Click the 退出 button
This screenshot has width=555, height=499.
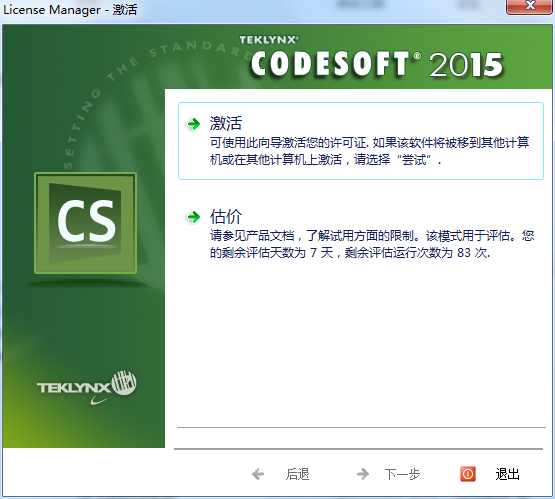coord(507,474)
